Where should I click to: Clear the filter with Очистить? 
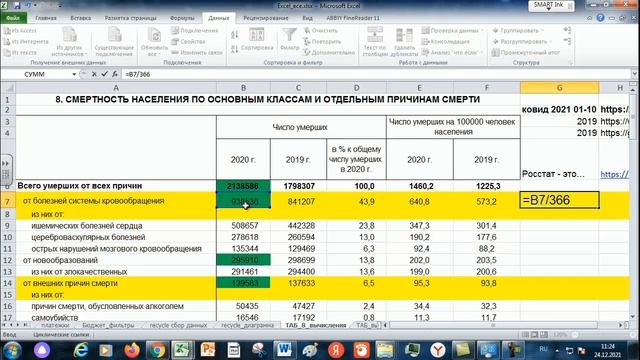coord(321,31)
